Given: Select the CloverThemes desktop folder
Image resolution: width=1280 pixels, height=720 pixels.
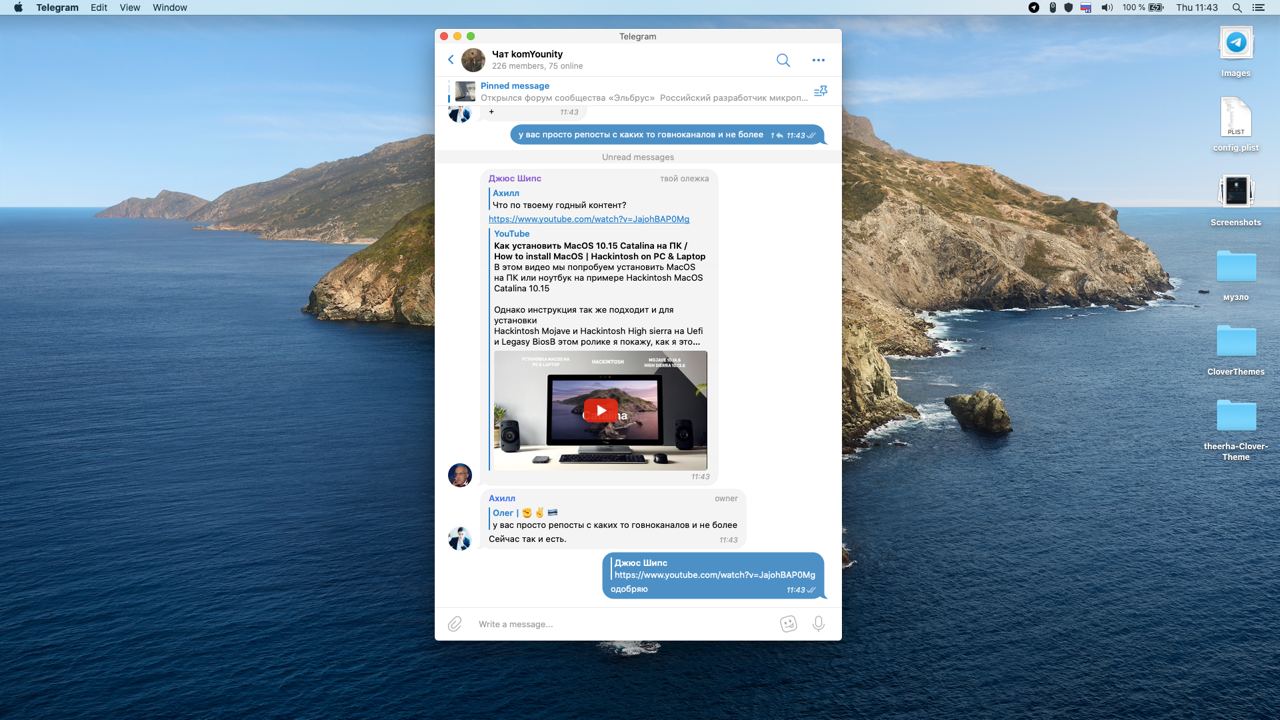Looking at the screenshot, I should coord(1236,349).
